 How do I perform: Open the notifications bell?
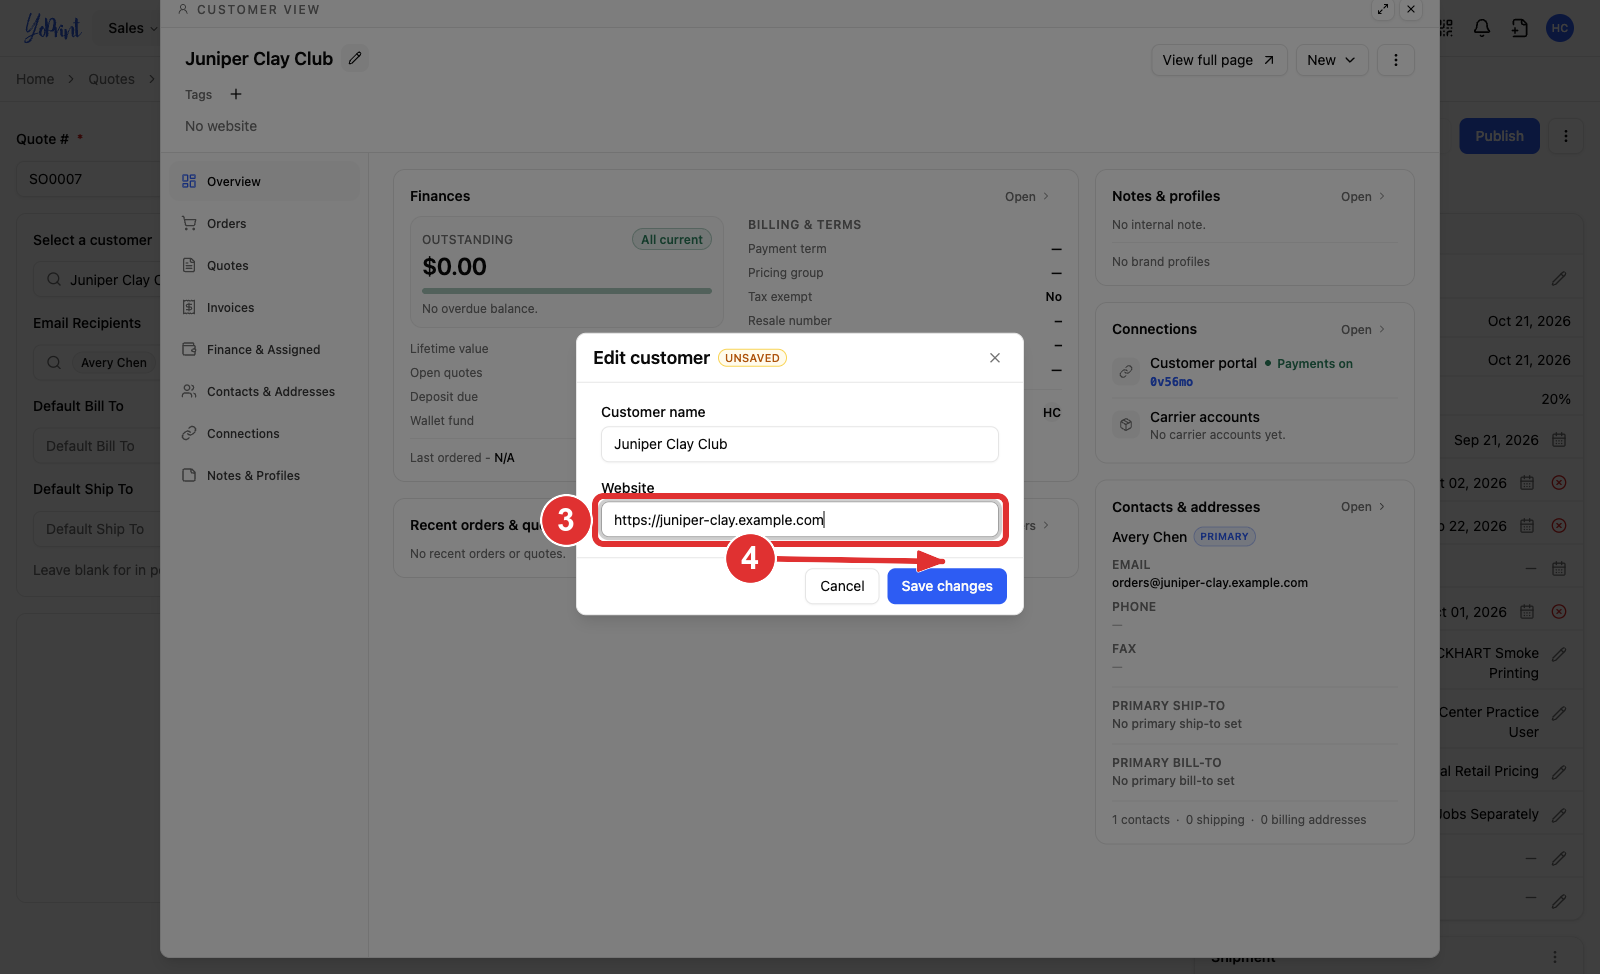point(1482,28)
